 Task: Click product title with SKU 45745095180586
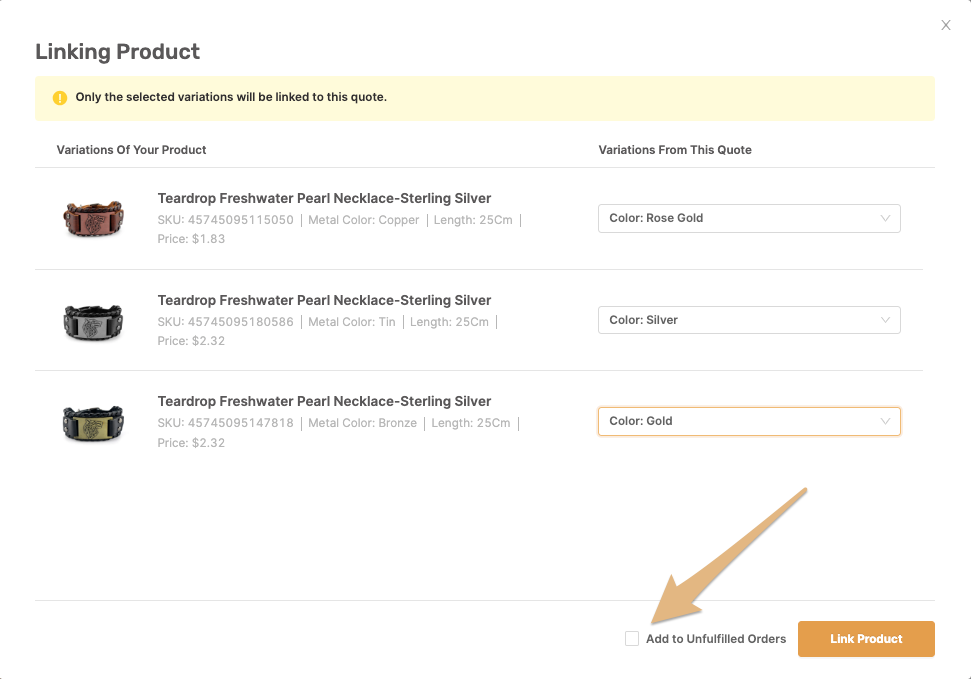324,300
